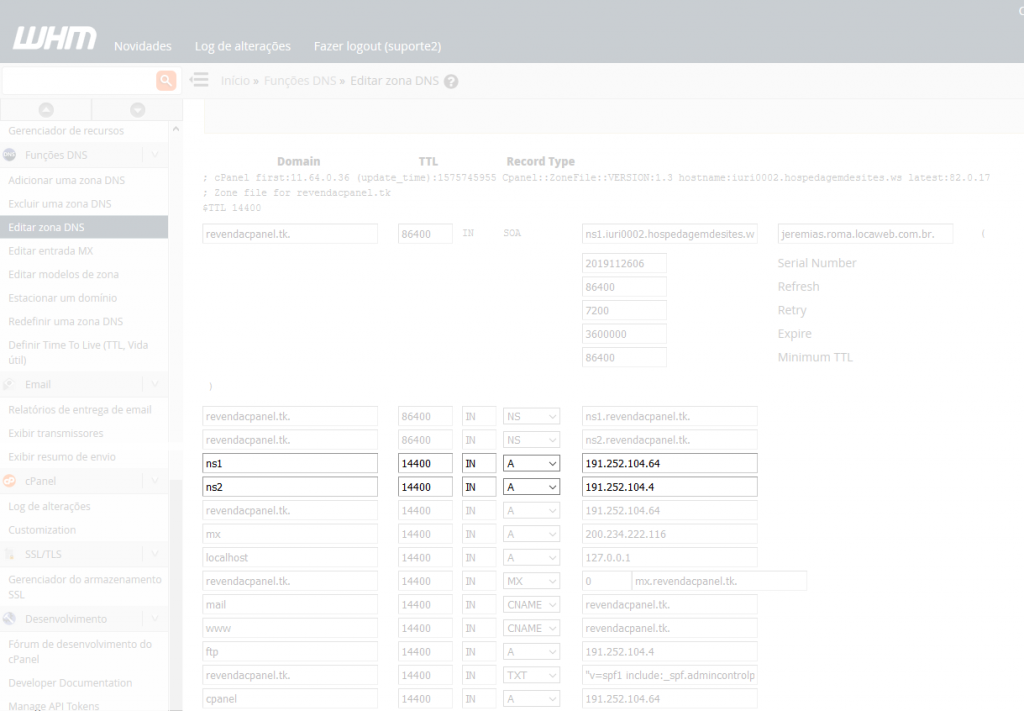Open CNAME type dropdown for mail row
This screenshot has width=1024, height=711.
click(x=532, y=605)
